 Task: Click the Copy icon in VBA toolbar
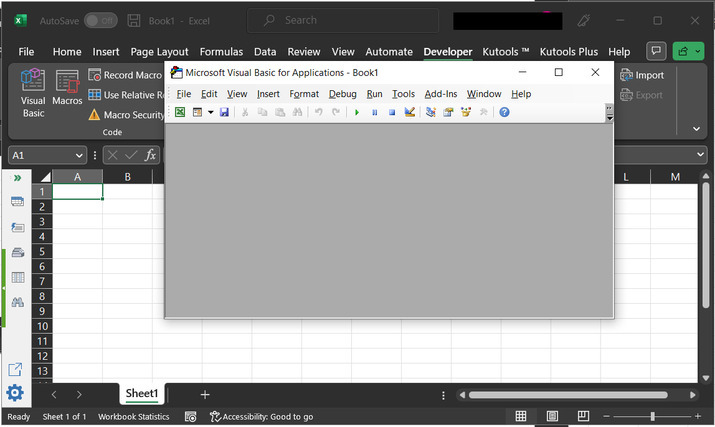(x=262, y=112)
